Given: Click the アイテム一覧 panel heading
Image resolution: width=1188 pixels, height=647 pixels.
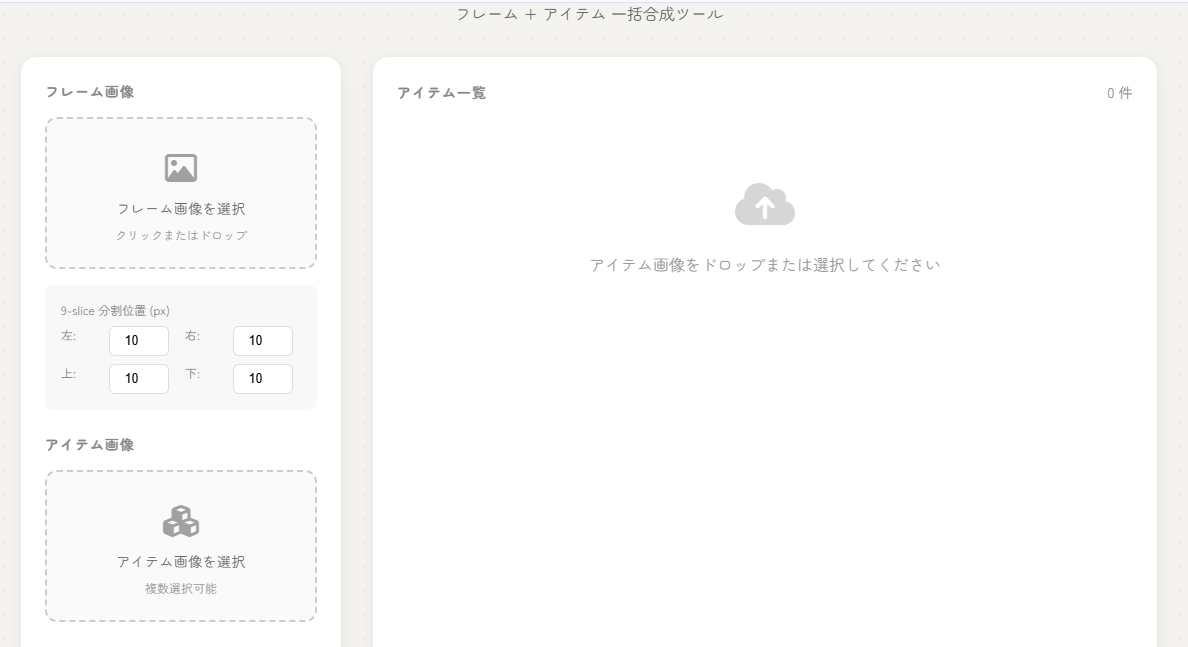Looking at the screenshot, I should pyautogui.click(x=441, y=93).
